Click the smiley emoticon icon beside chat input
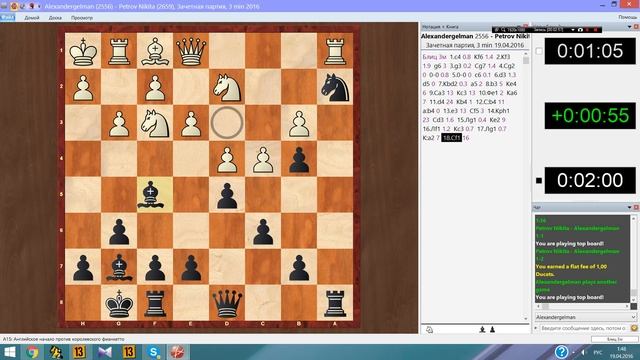 point(634,328)
